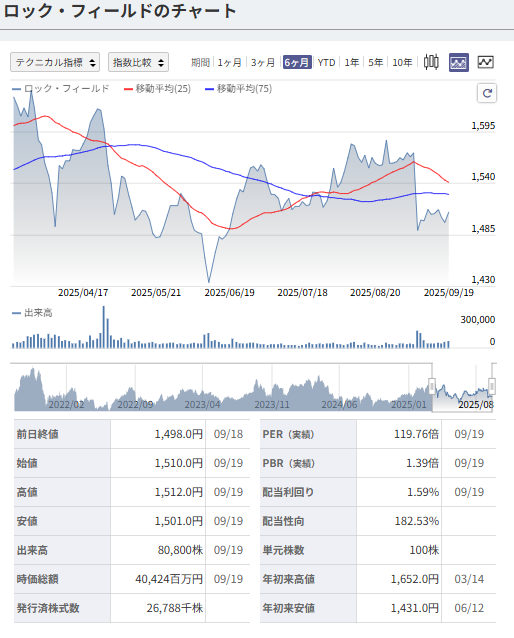
Task: Click the 配当利回り value 1.59%
Action: coord(423,492)
